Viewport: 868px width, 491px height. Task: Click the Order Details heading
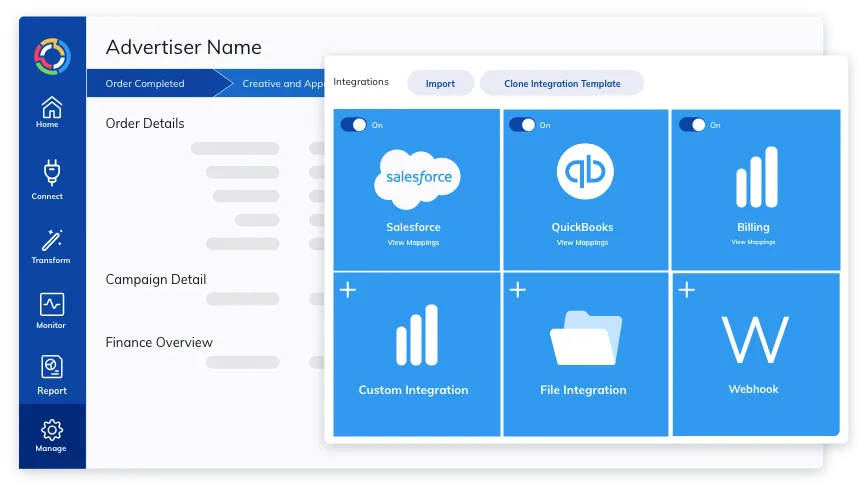pyautogui.click(x=145, y=123)
